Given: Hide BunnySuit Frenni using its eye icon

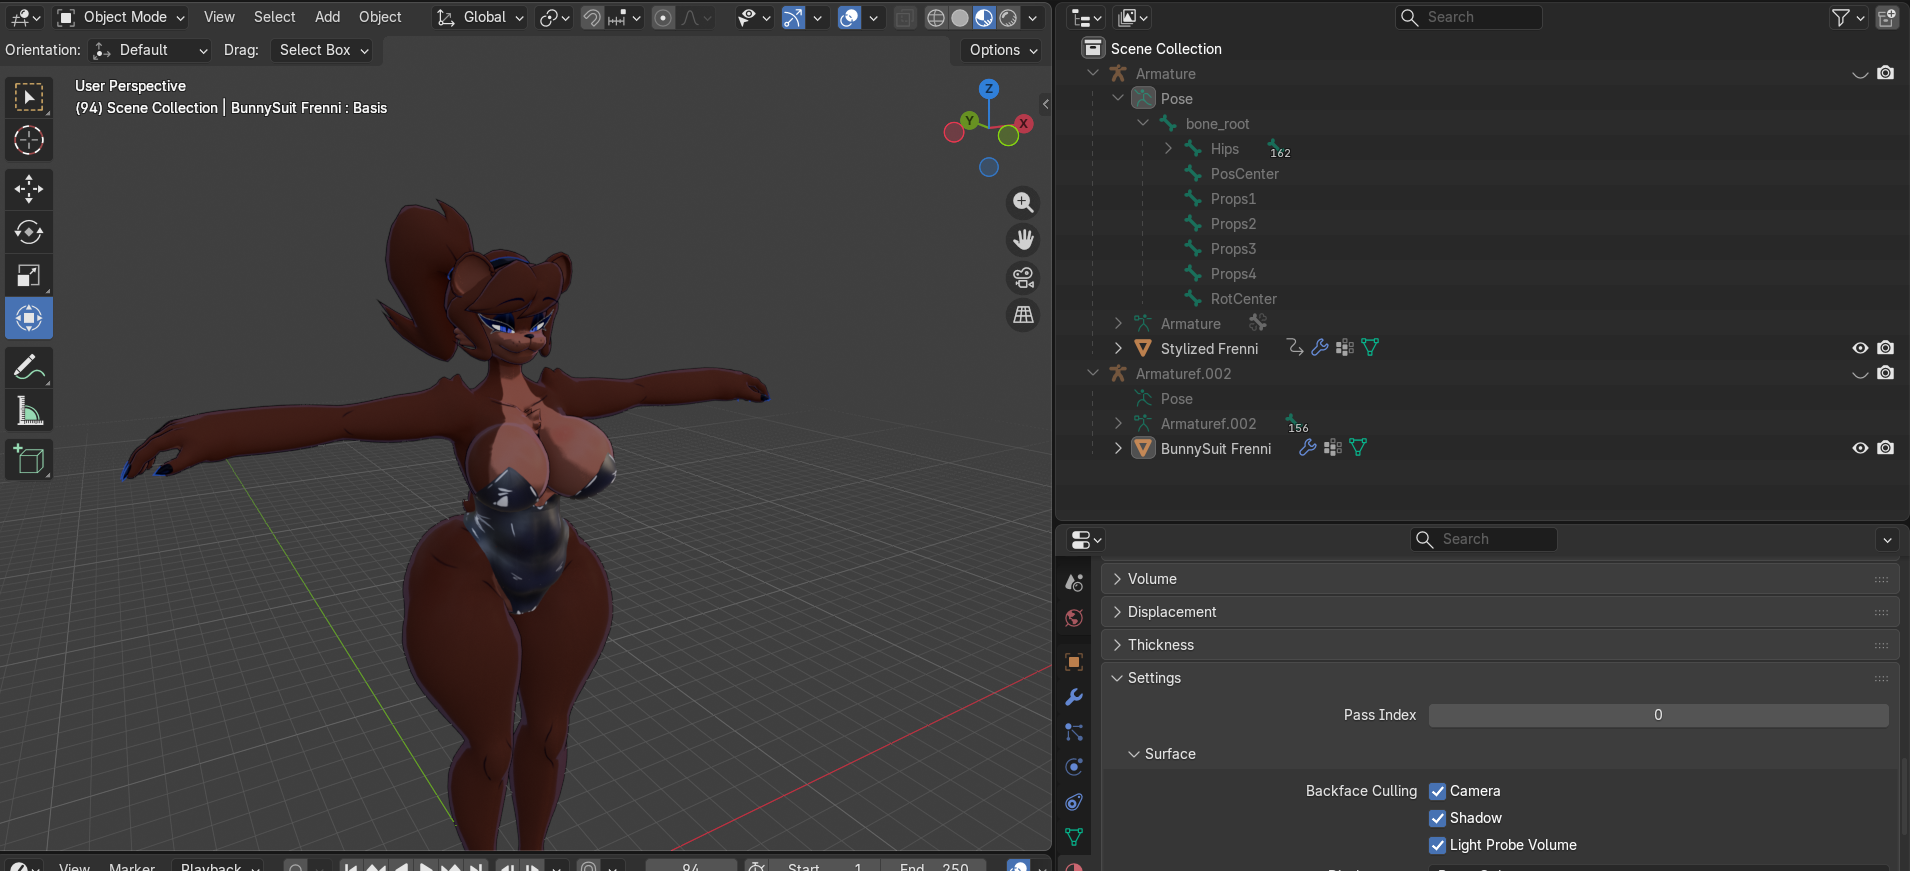Looking at the screenshot, I should point(1860,448).
